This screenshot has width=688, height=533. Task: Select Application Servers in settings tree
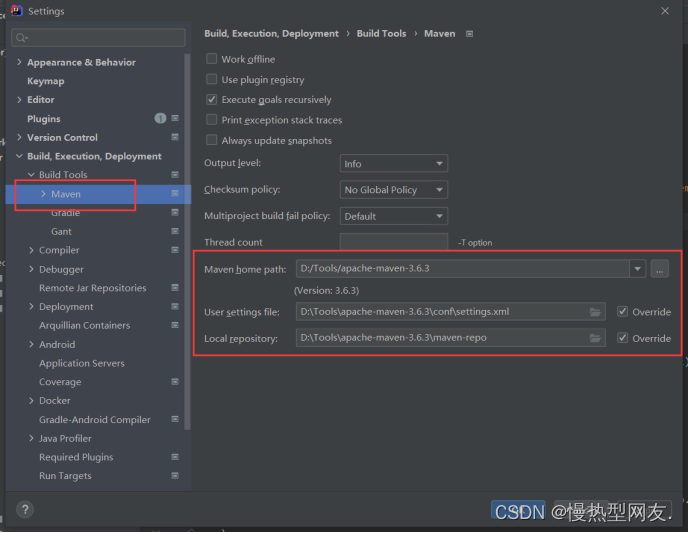(82, 363)
